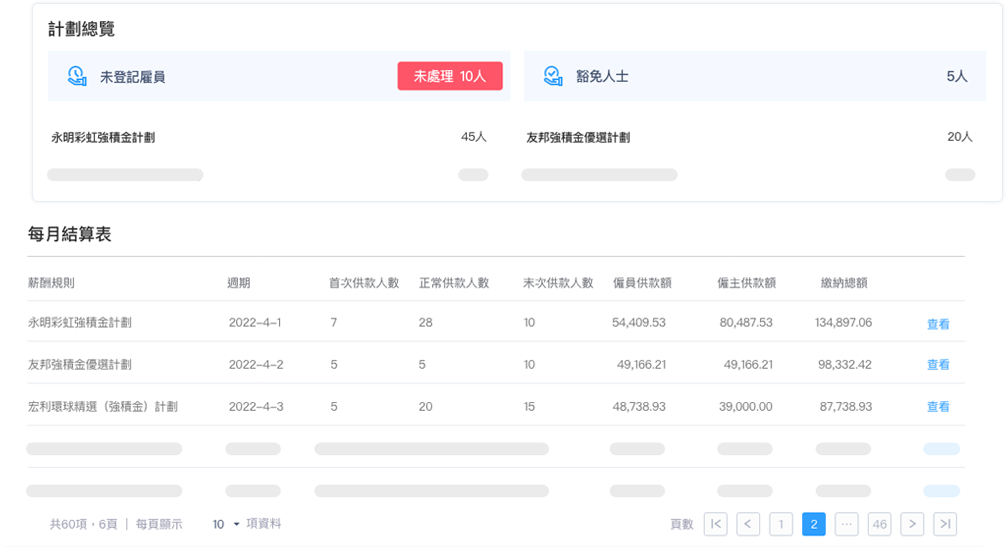
Task: View details for 永明彩虹強積金計劃 row
Action: (x=938, y=324)
